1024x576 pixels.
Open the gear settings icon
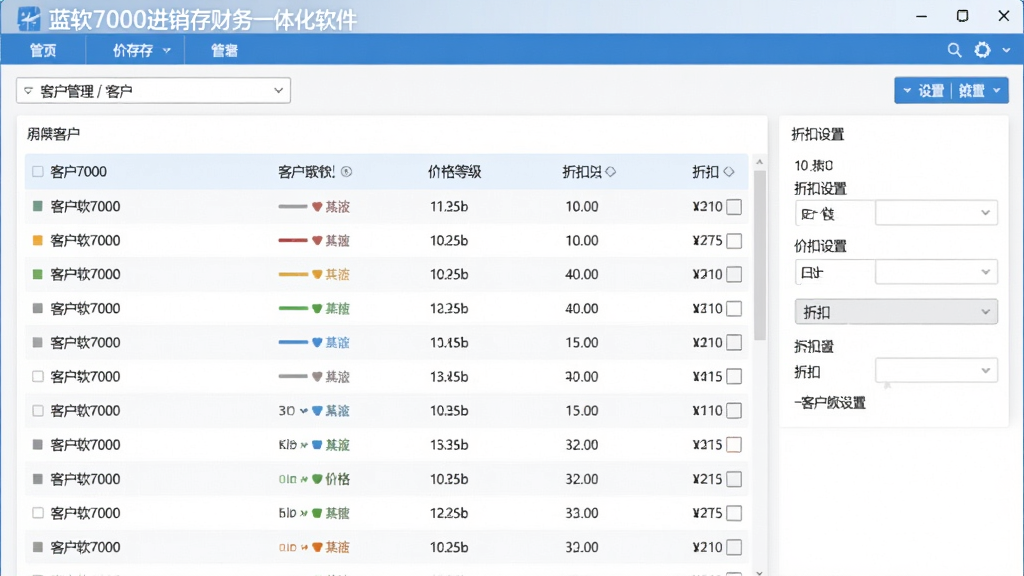[982, 50]
